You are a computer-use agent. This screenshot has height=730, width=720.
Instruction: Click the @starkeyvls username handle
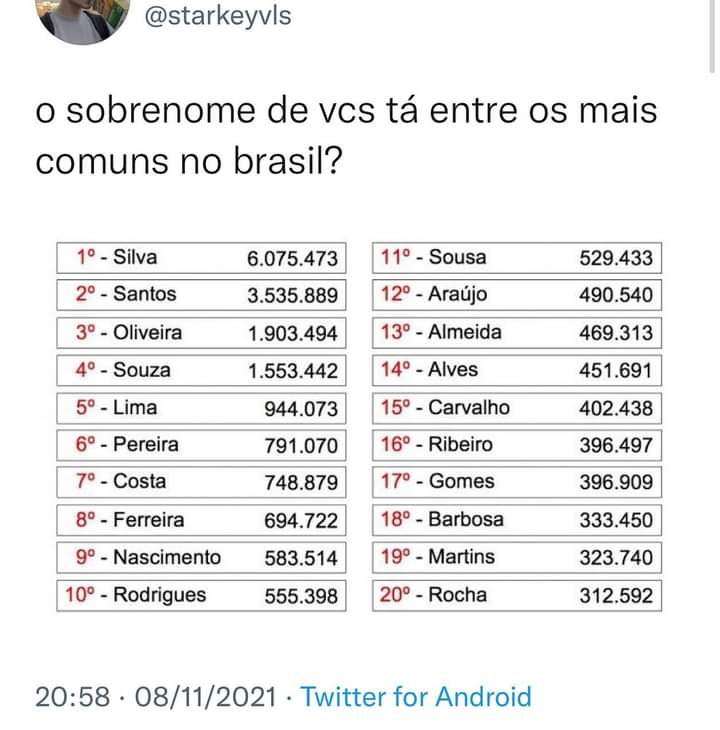(x=218, y=16)
